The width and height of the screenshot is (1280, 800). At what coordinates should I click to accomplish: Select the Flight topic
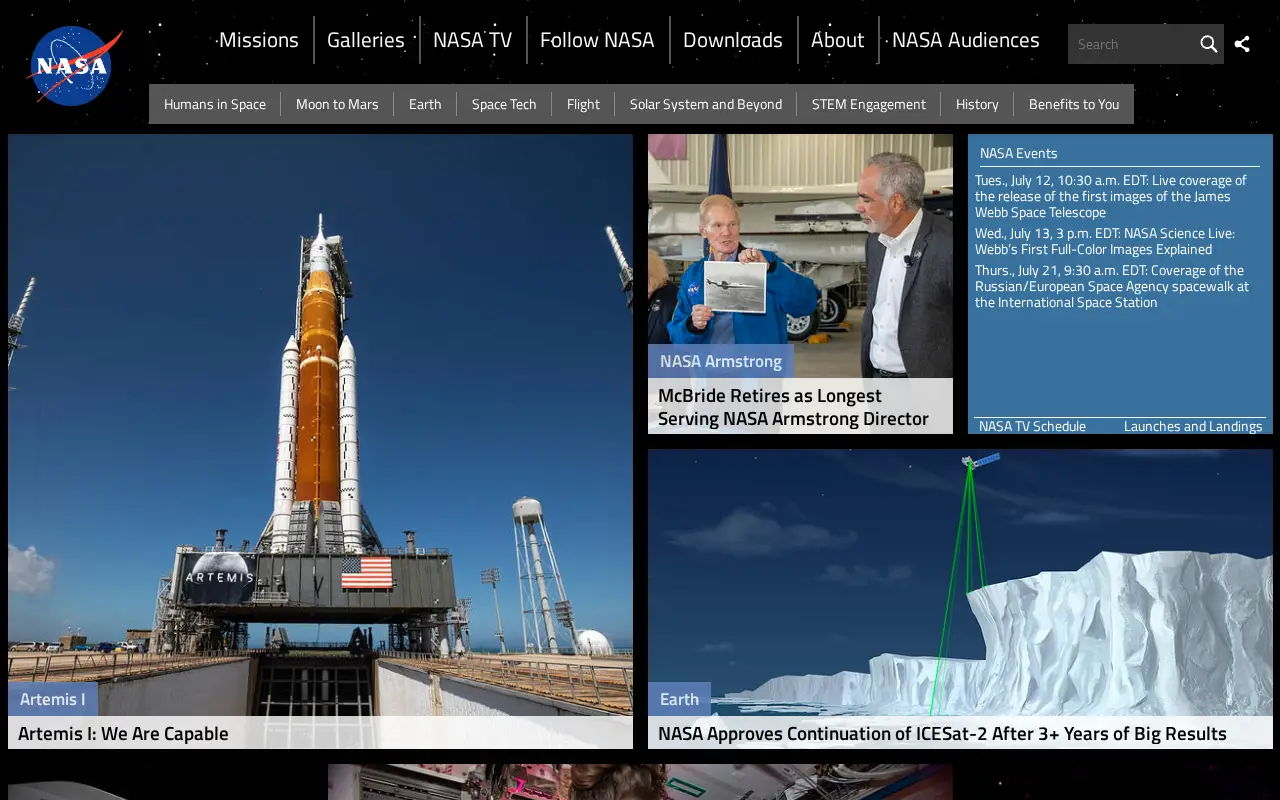coord(583,104)
